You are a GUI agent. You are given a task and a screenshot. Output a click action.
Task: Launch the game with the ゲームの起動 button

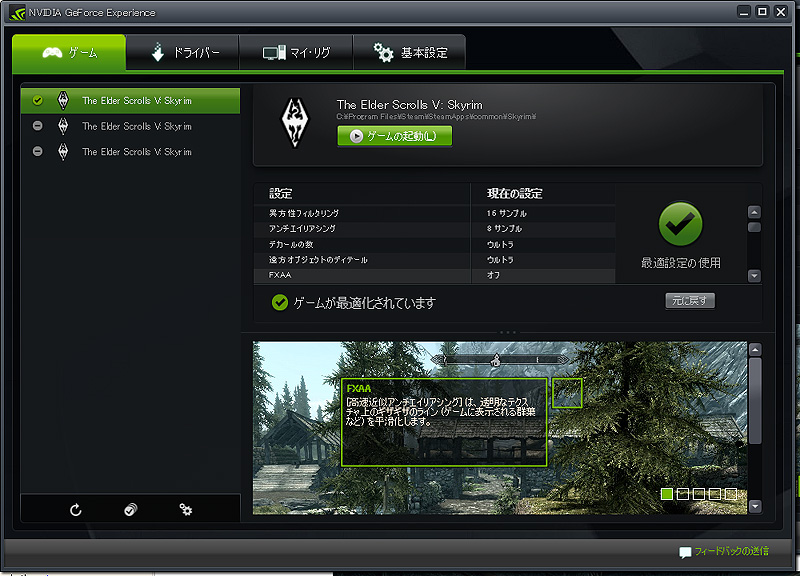(394, 136)
